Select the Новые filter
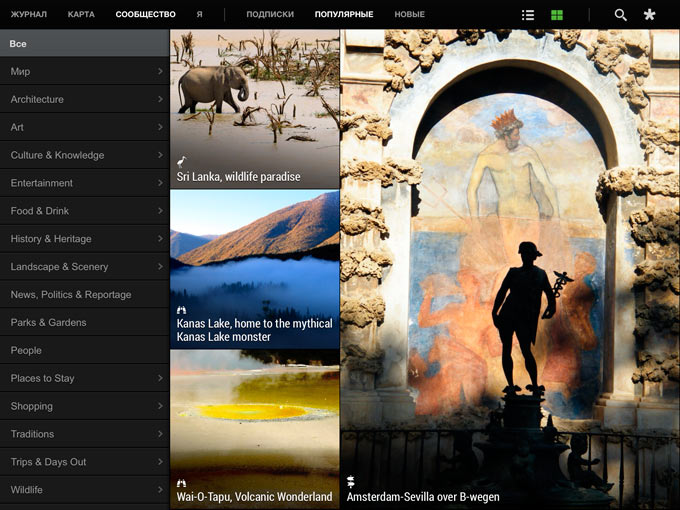Viewport: 680px width, 510px height. [409, 15]
